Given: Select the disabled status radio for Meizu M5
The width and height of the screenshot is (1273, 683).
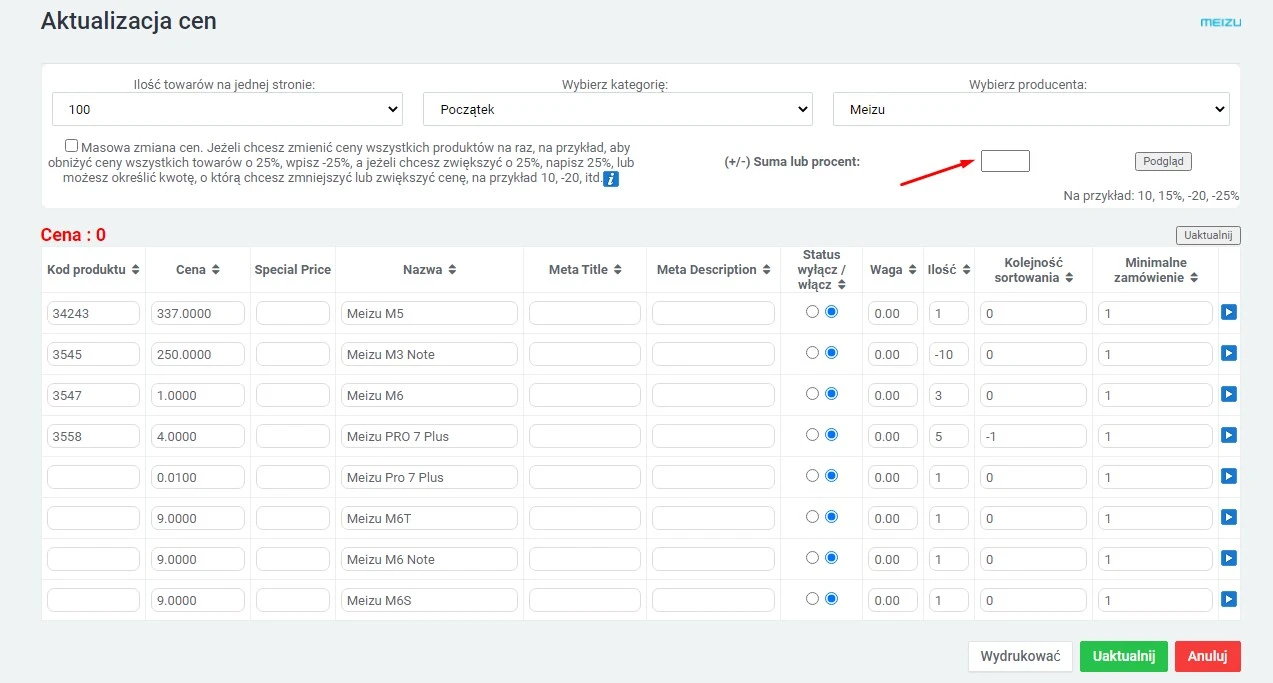Looking at the screenshot, I should click(812, 312).
